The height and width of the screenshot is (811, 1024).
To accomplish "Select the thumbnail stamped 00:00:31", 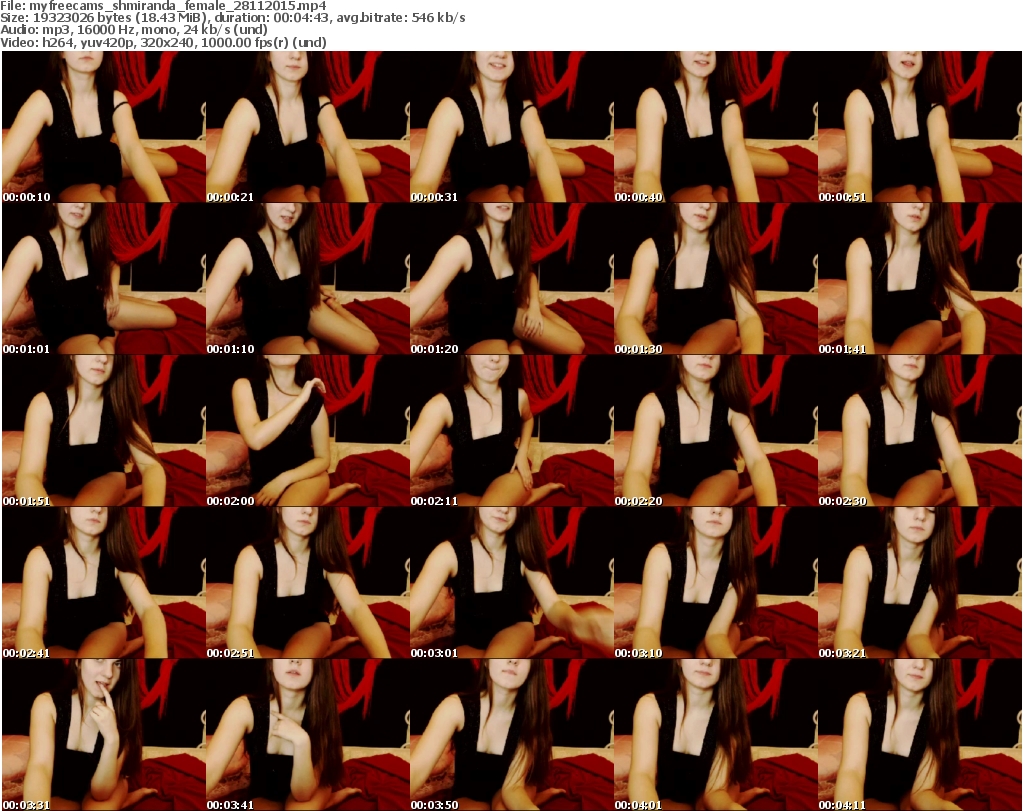I will [x=511, y=127].
